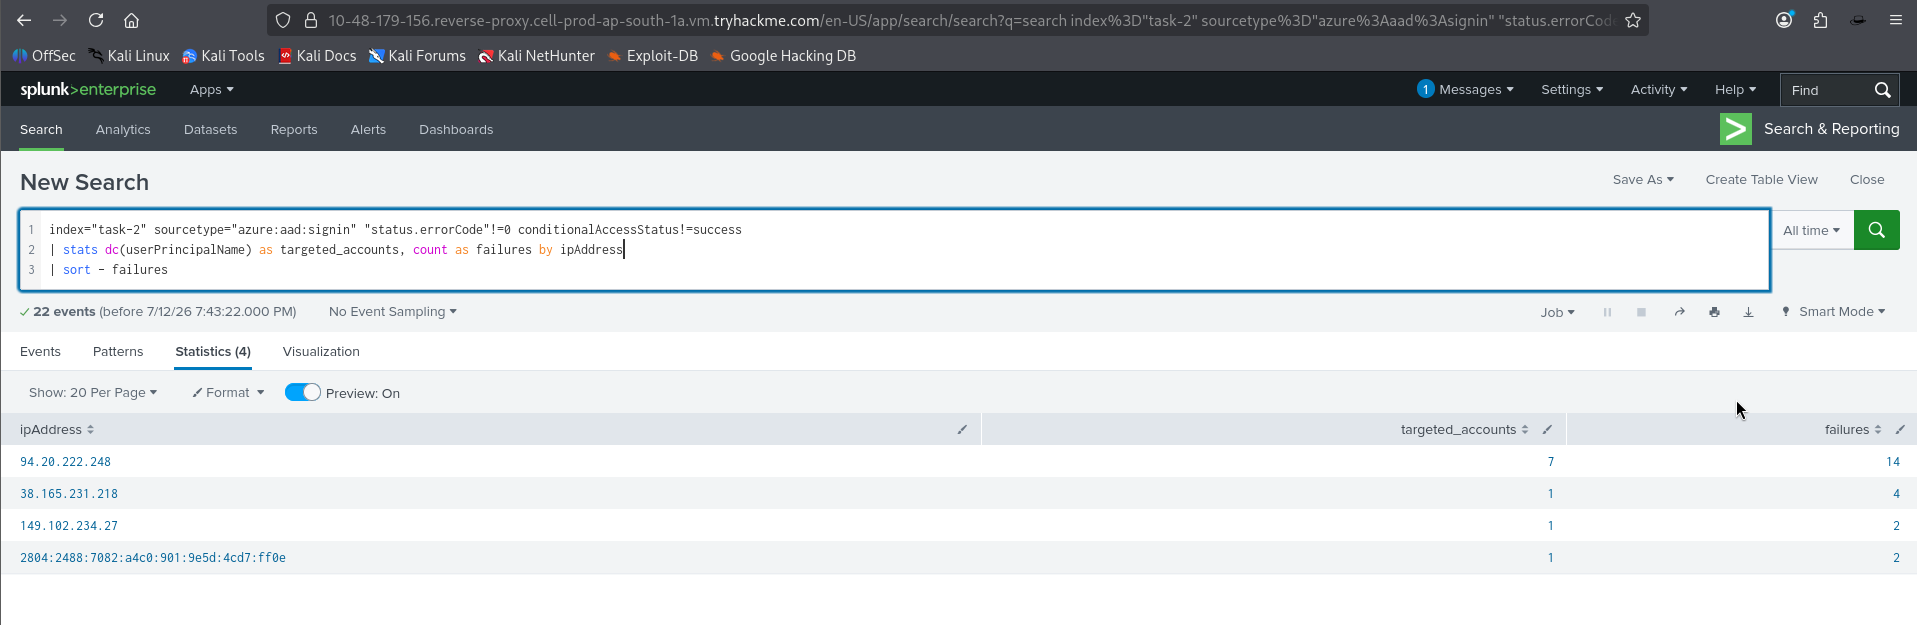
Task: Export results with download icon
Action: coord(1748,312)
